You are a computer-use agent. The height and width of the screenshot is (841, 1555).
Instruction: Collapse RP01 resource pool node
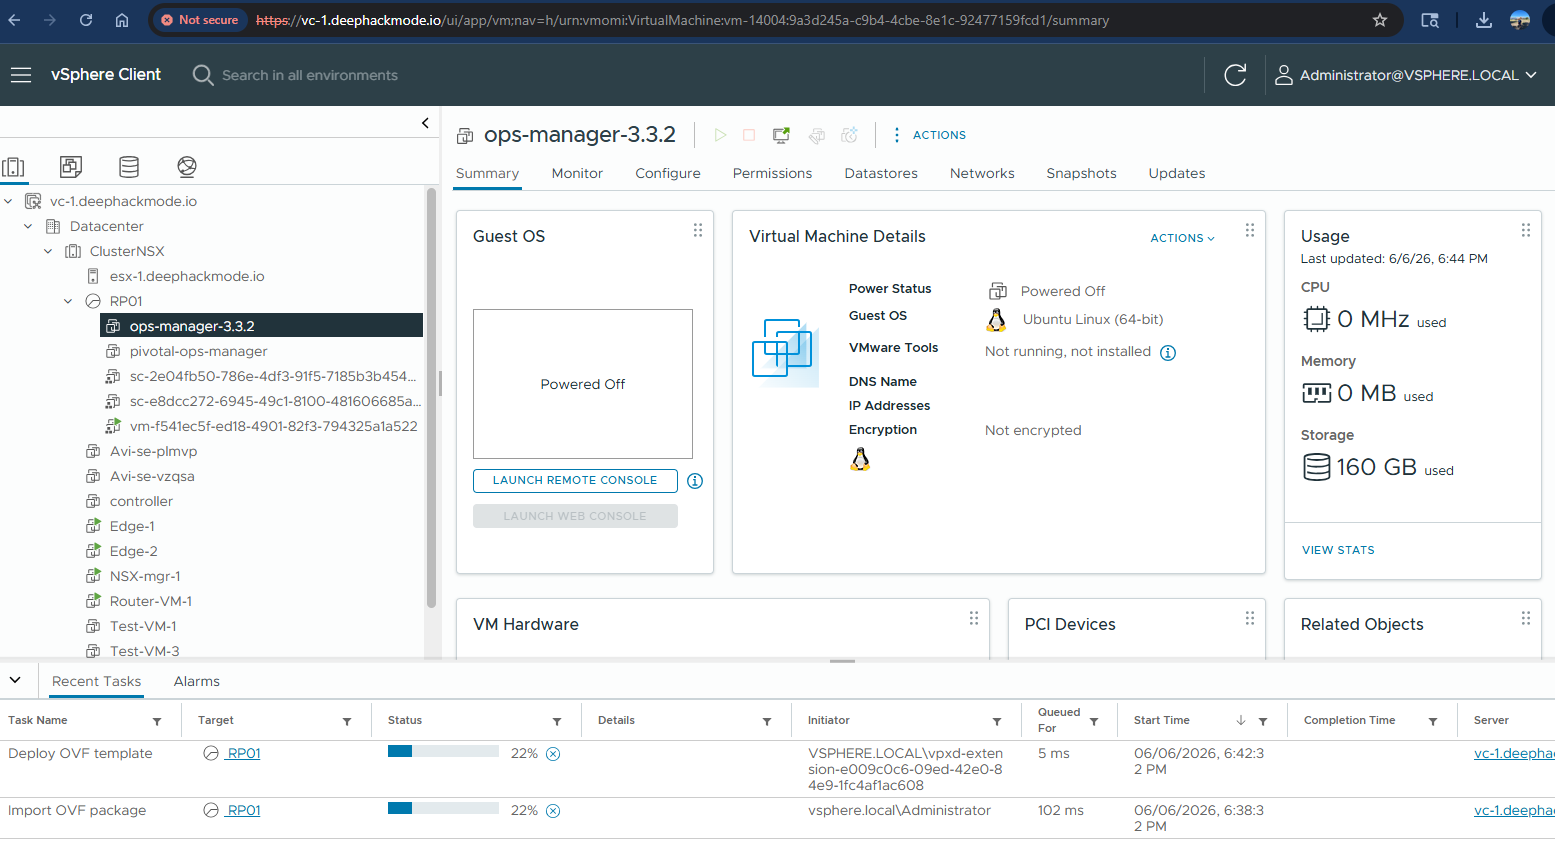[68, 301]
